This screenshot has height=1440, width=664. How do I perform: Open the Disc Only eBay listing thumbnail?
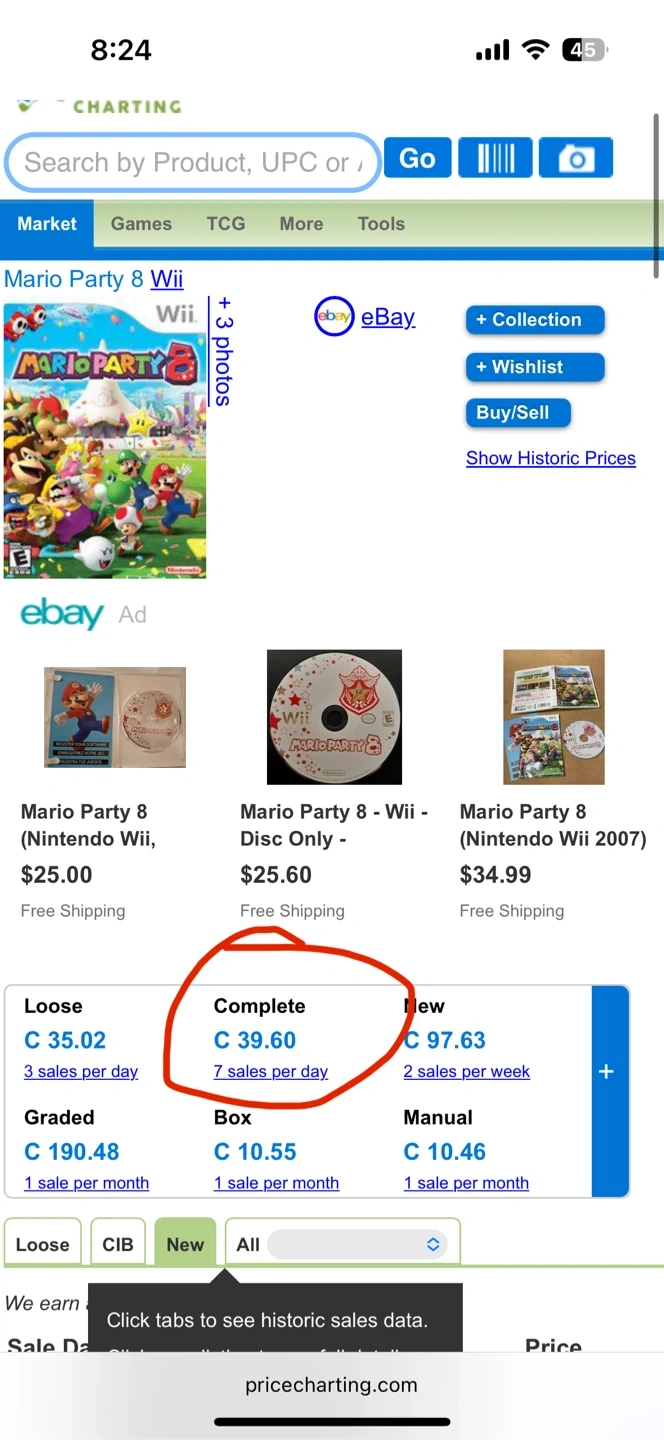334,717
